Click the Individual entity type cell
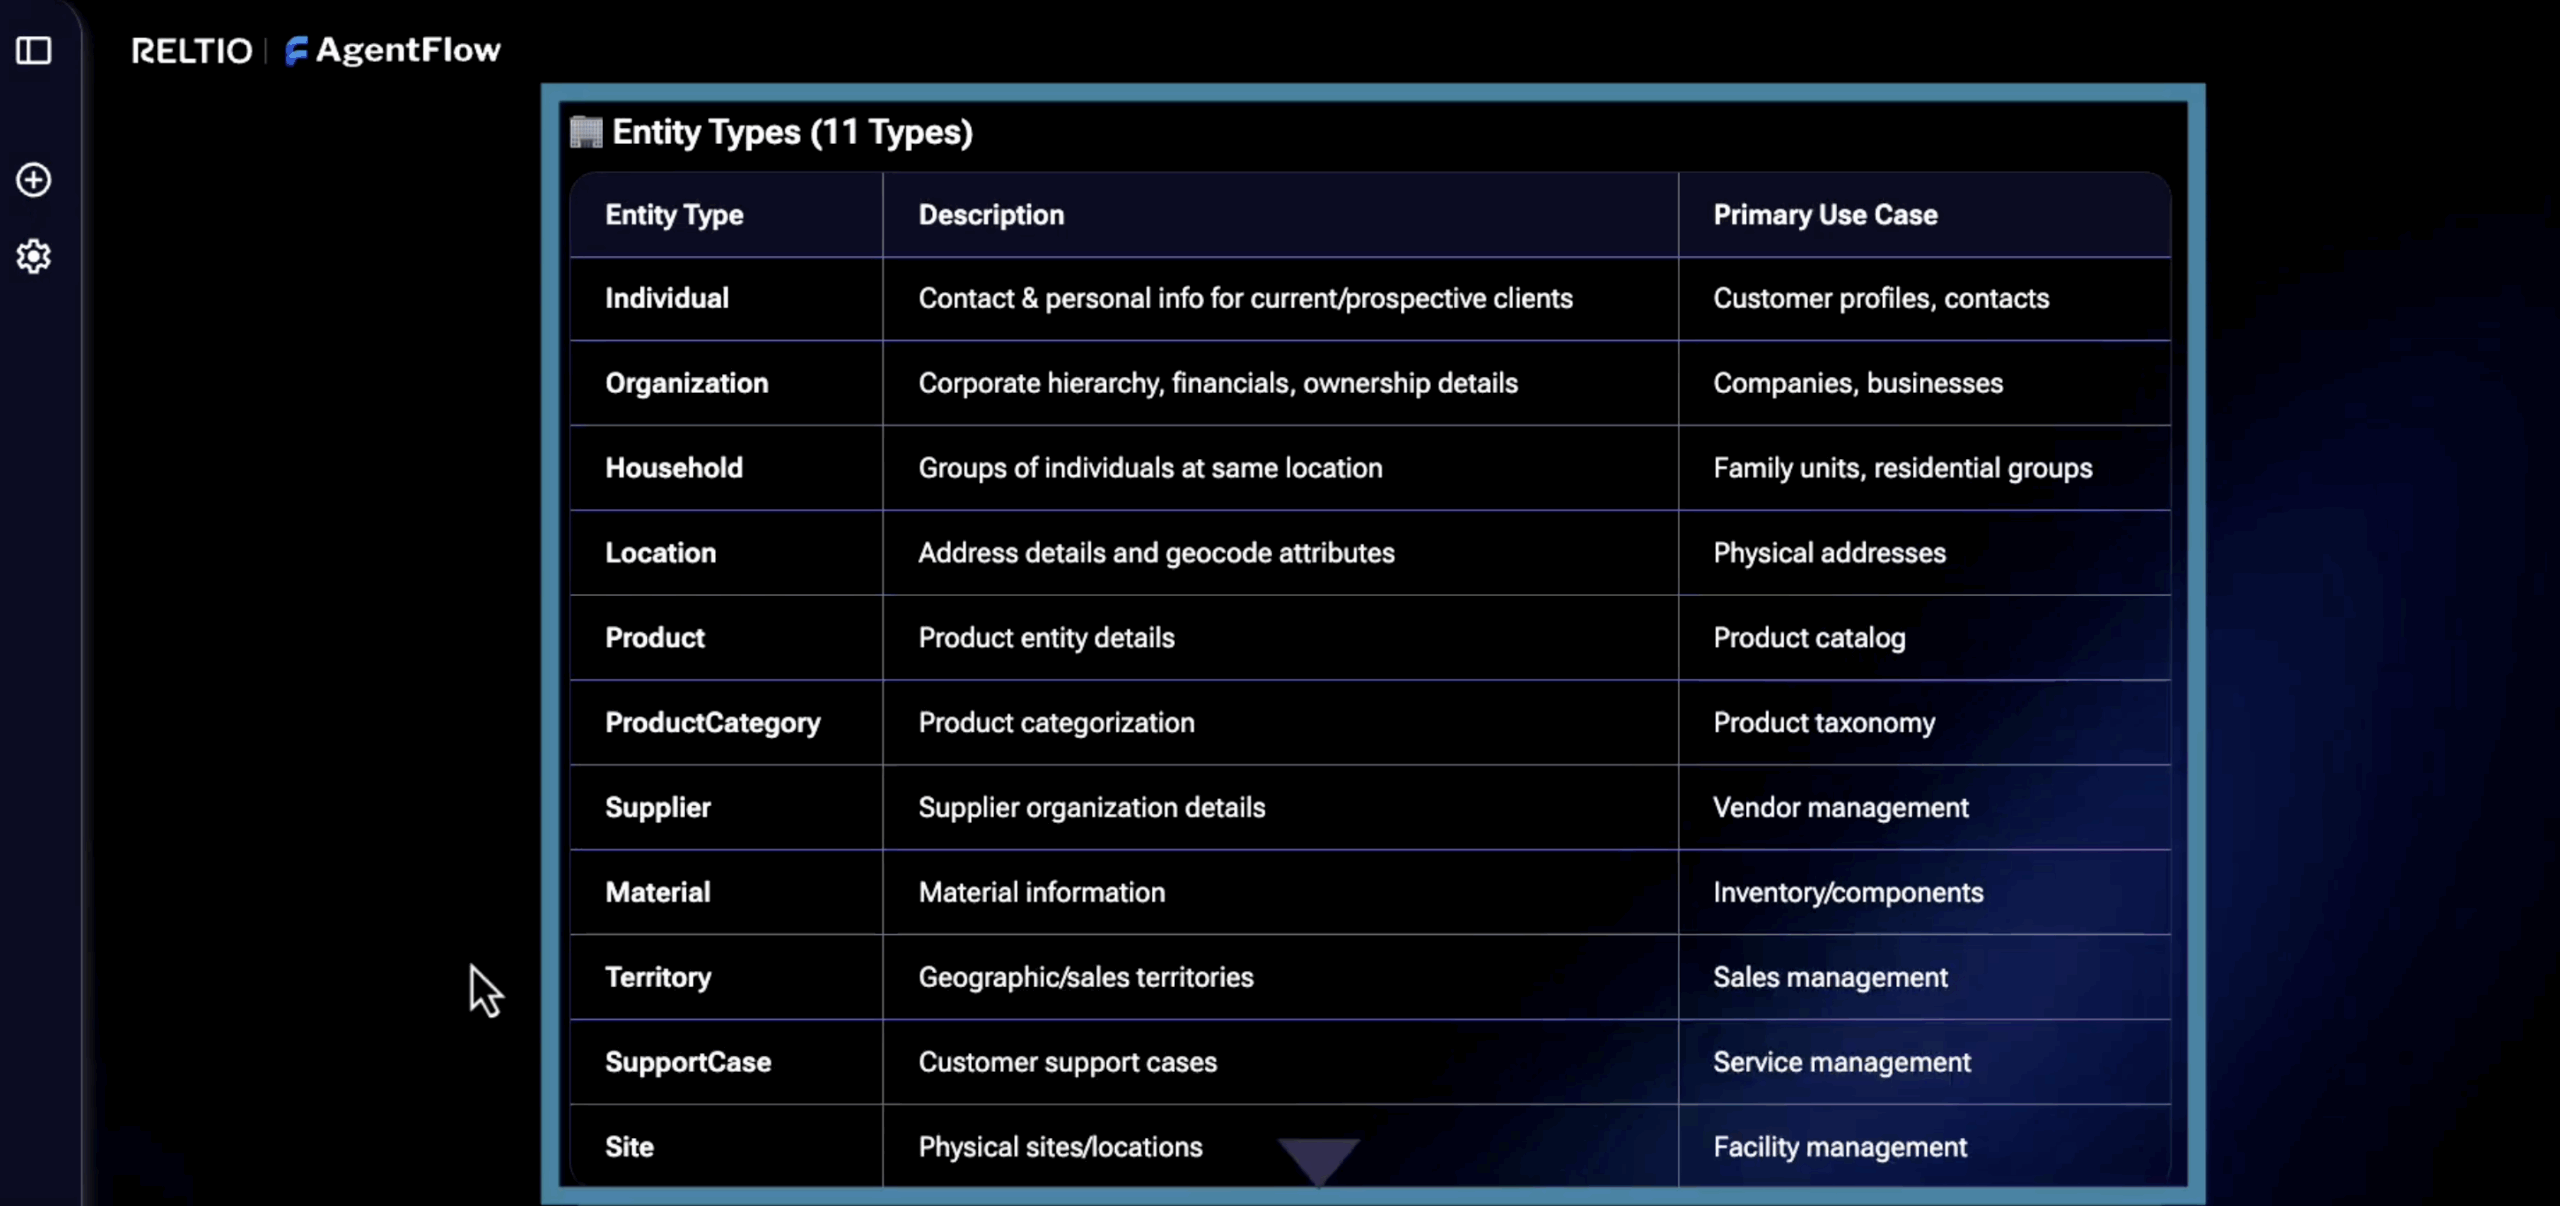The image size is (2560, 1206). click(667, 298)
